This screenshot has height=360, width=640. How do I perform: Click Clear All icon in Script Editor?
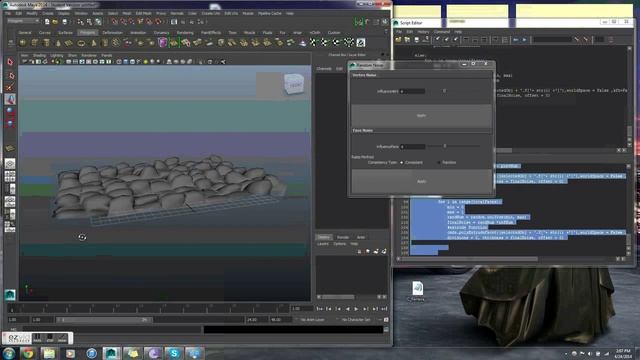456,40
